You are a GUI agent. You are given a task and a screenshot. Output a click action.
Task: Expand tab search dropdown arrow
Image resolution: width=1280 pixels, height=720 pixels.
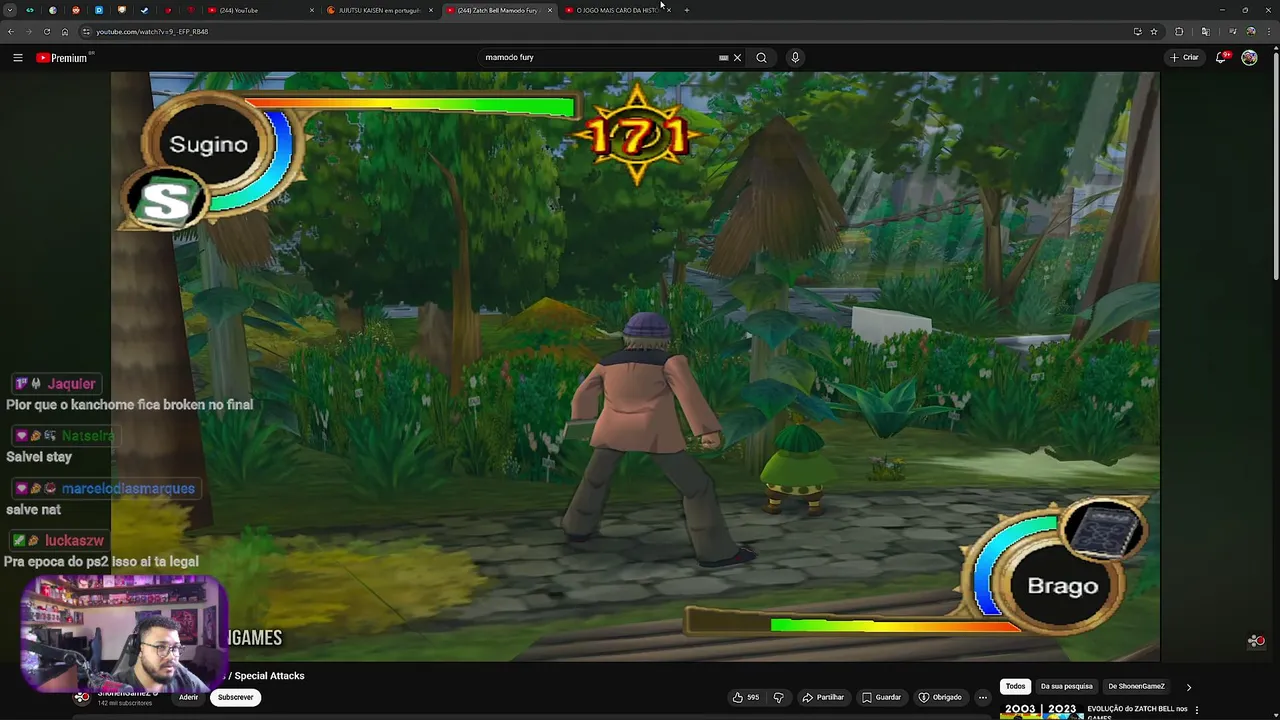(x=10, y=10)
